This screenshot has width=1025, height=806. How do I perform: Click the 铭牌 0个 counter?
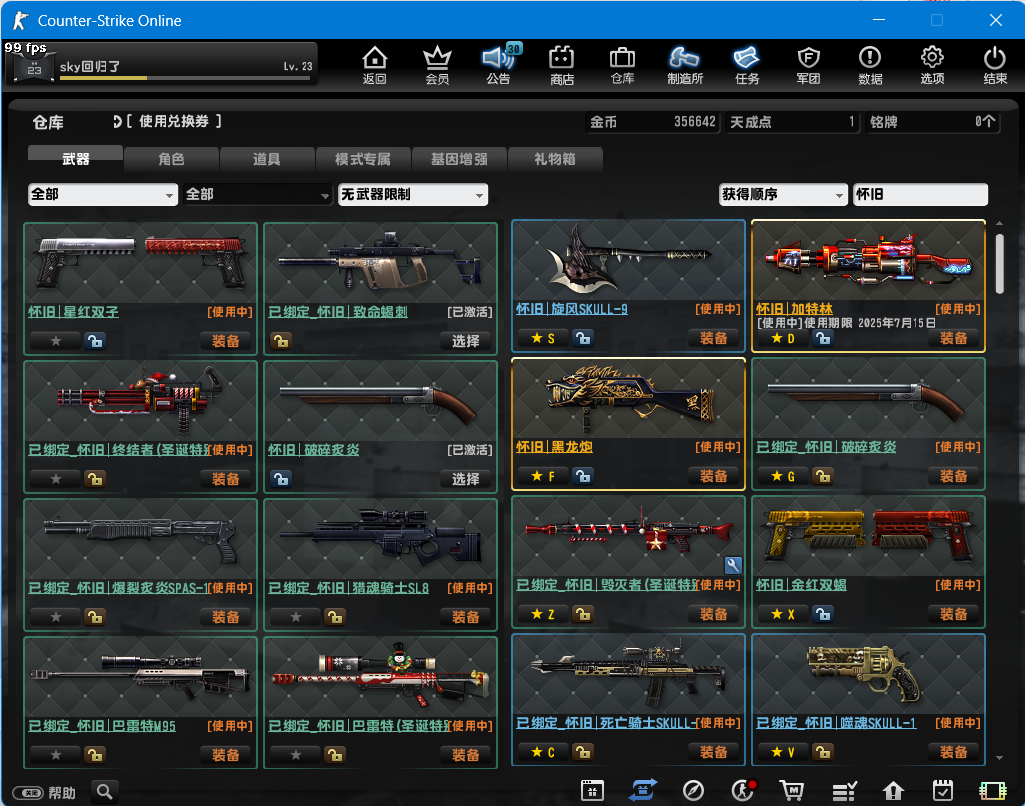(933, 122)
